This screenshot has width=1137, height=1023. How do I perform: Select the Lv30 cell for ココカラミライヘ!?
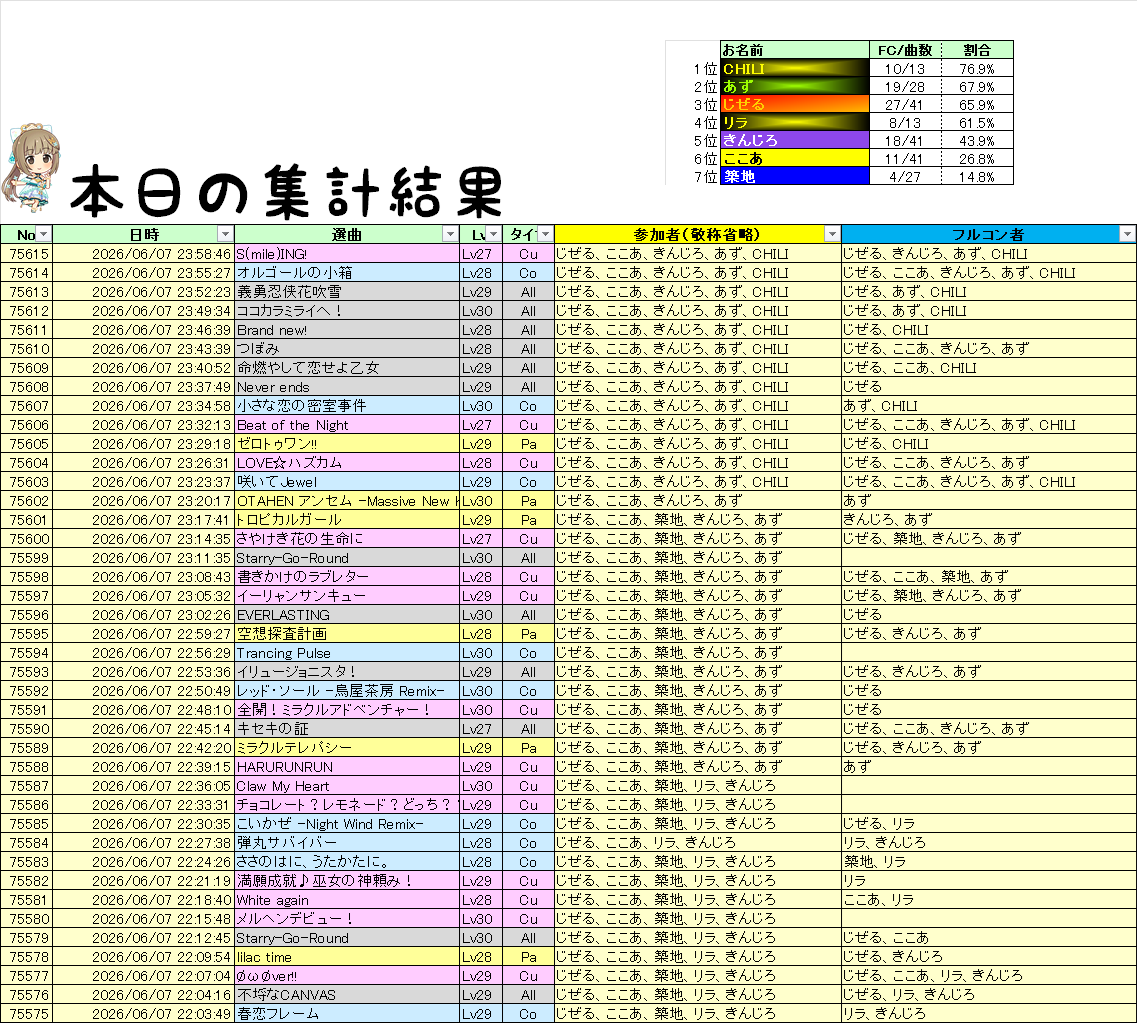(x=481, y=311)
